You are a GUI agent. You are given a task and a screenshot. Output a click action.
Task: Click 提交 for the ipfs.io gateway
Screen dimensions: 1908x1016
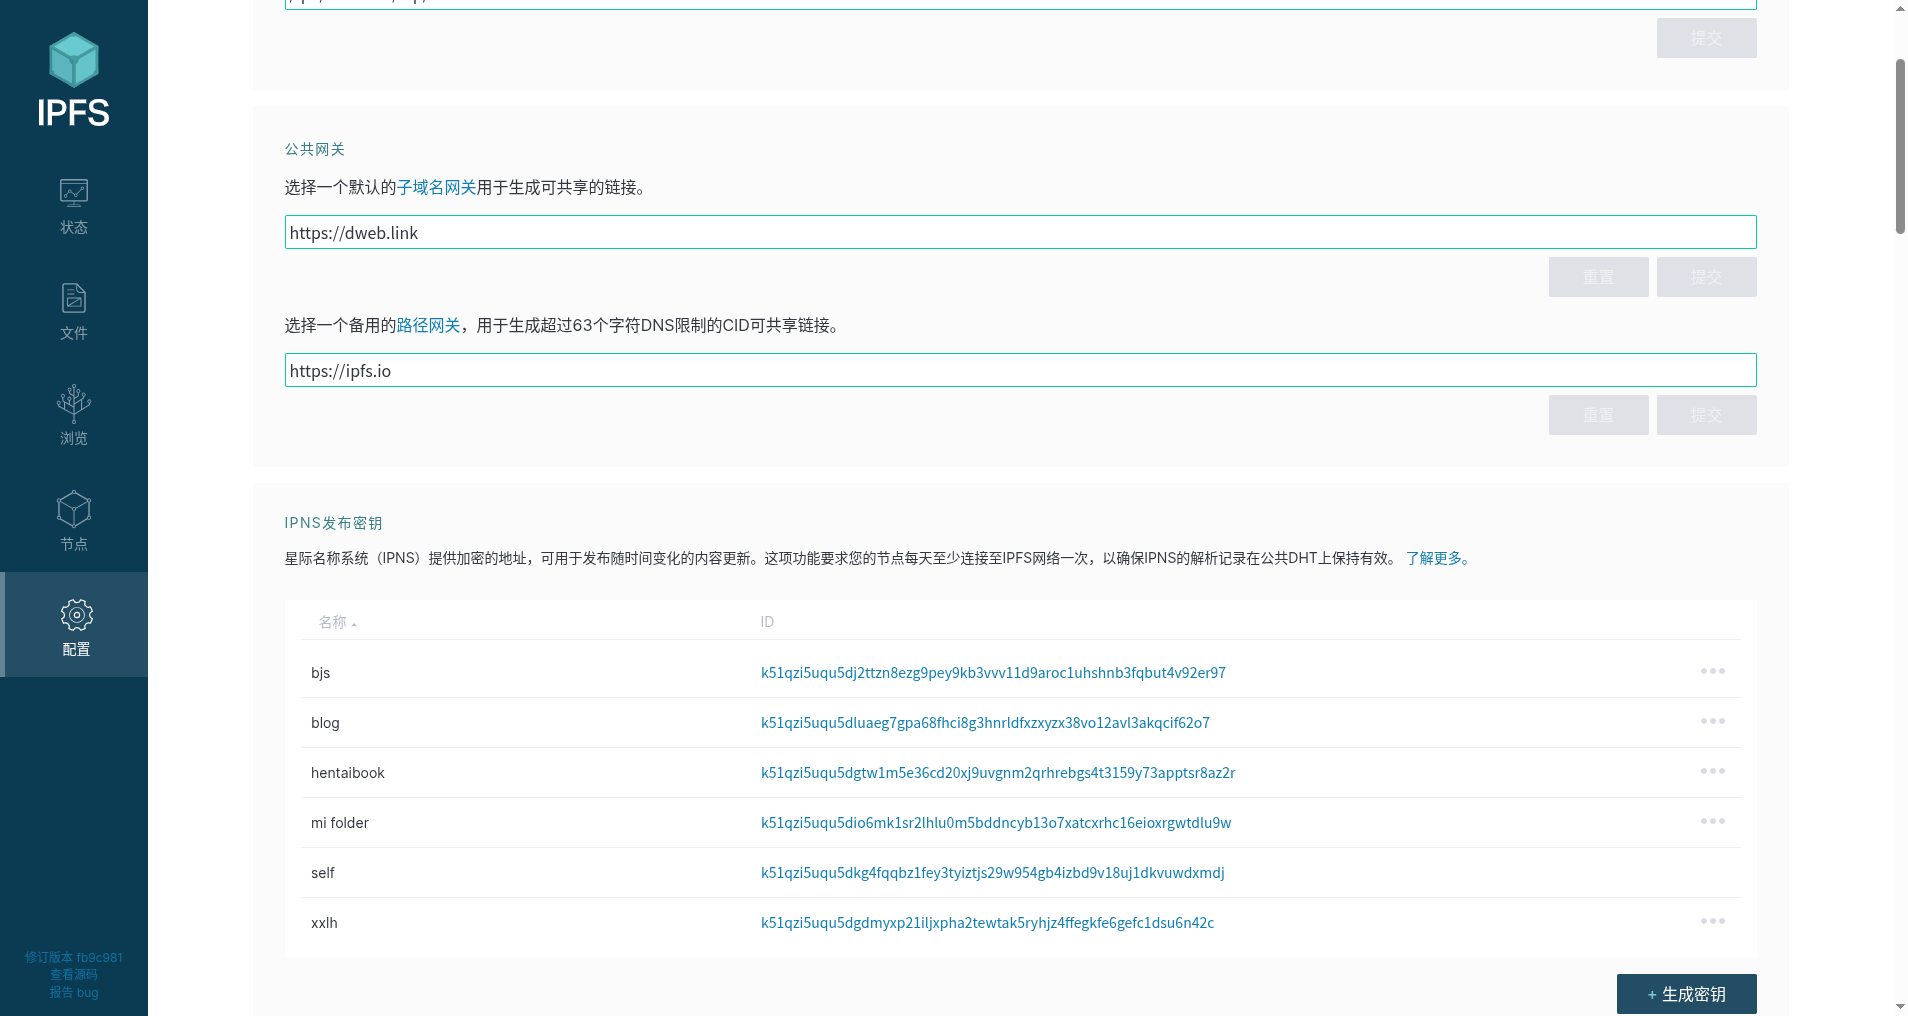pyautogui.click(x=1706, y=415)
